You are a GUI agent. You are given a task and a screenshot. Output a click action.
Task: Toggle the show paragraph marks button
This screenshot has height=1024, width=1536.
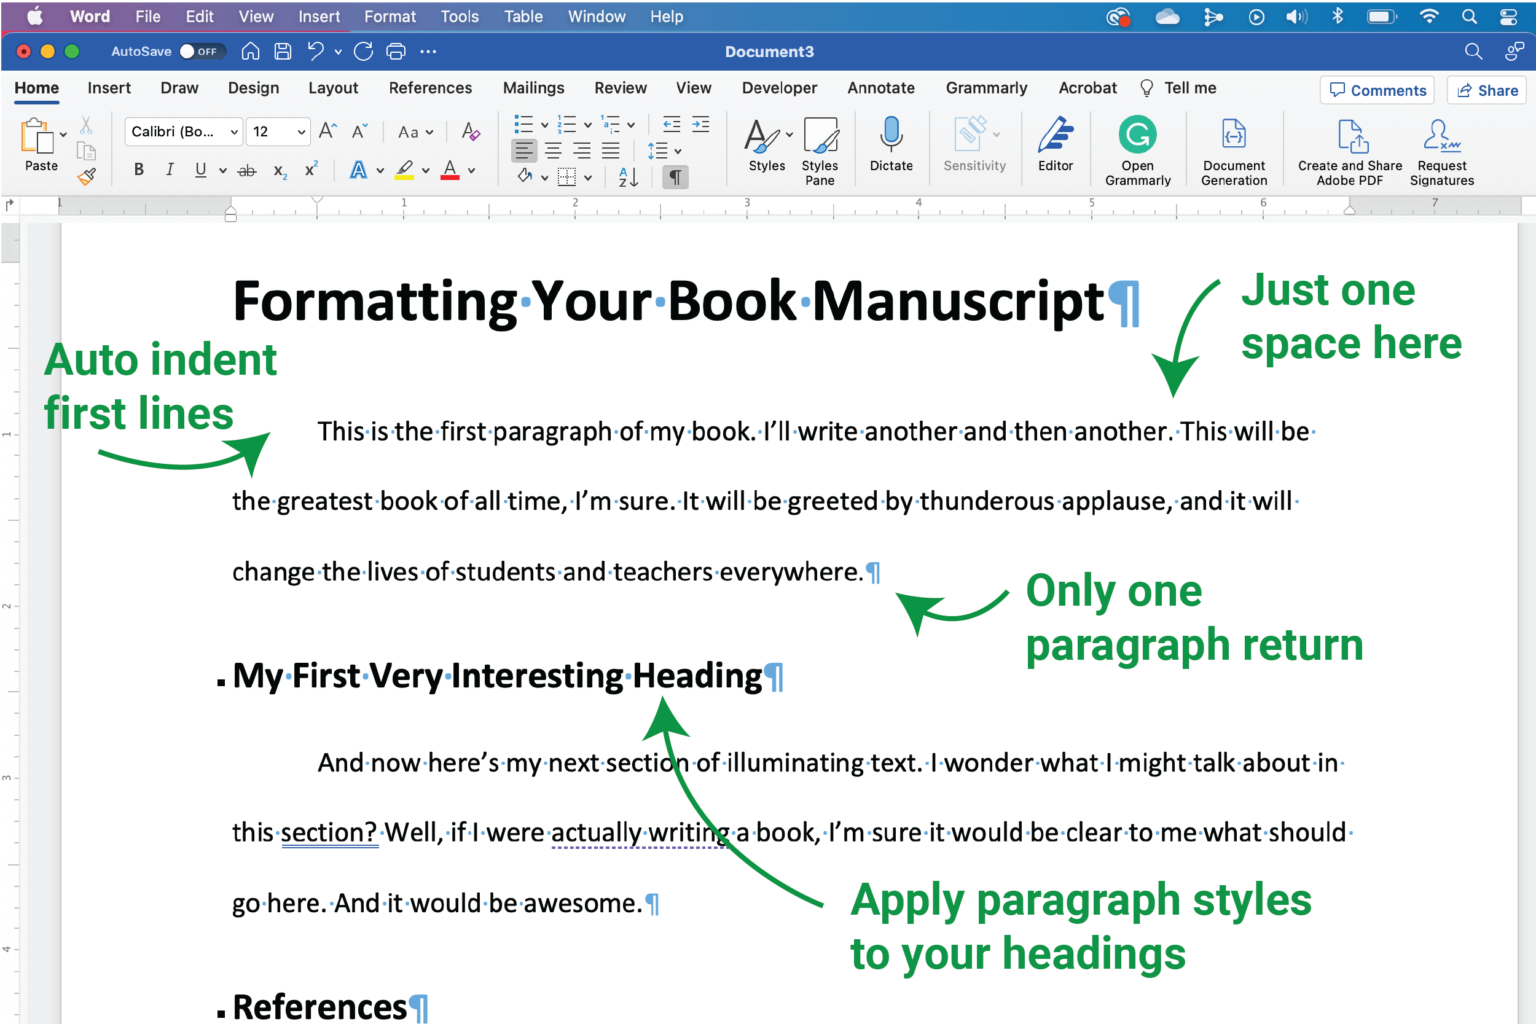click(676, 177)
